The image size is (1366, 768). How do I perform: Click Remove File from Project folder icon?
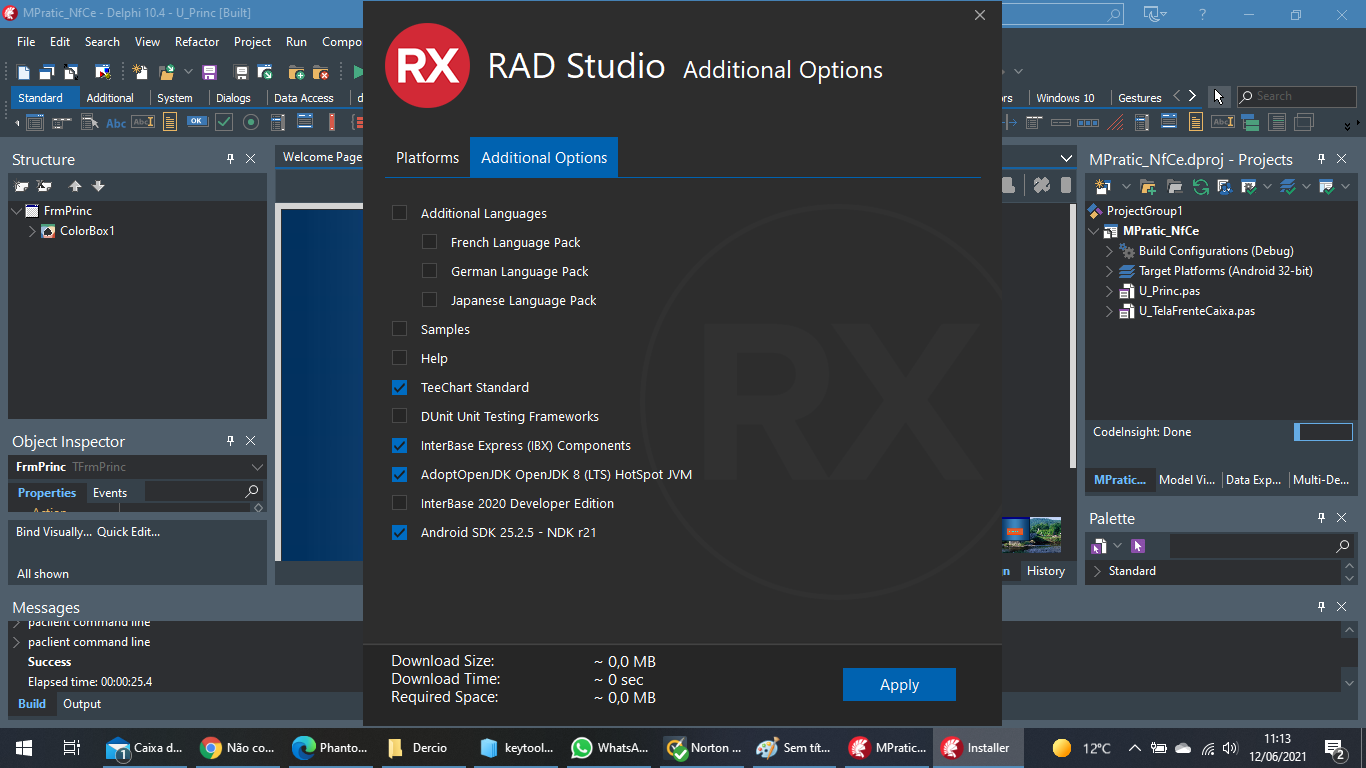pyautogui.click(x=320, y=72)
